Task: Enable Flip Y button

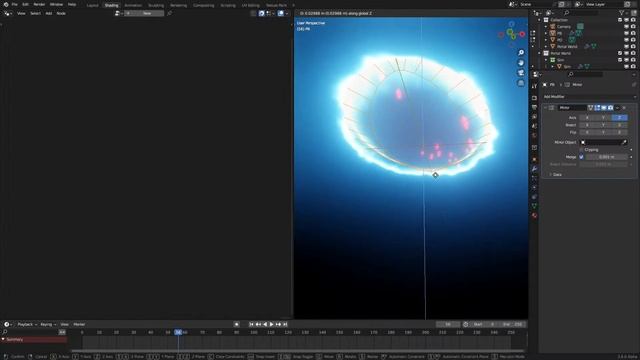Action: [603, 132]
